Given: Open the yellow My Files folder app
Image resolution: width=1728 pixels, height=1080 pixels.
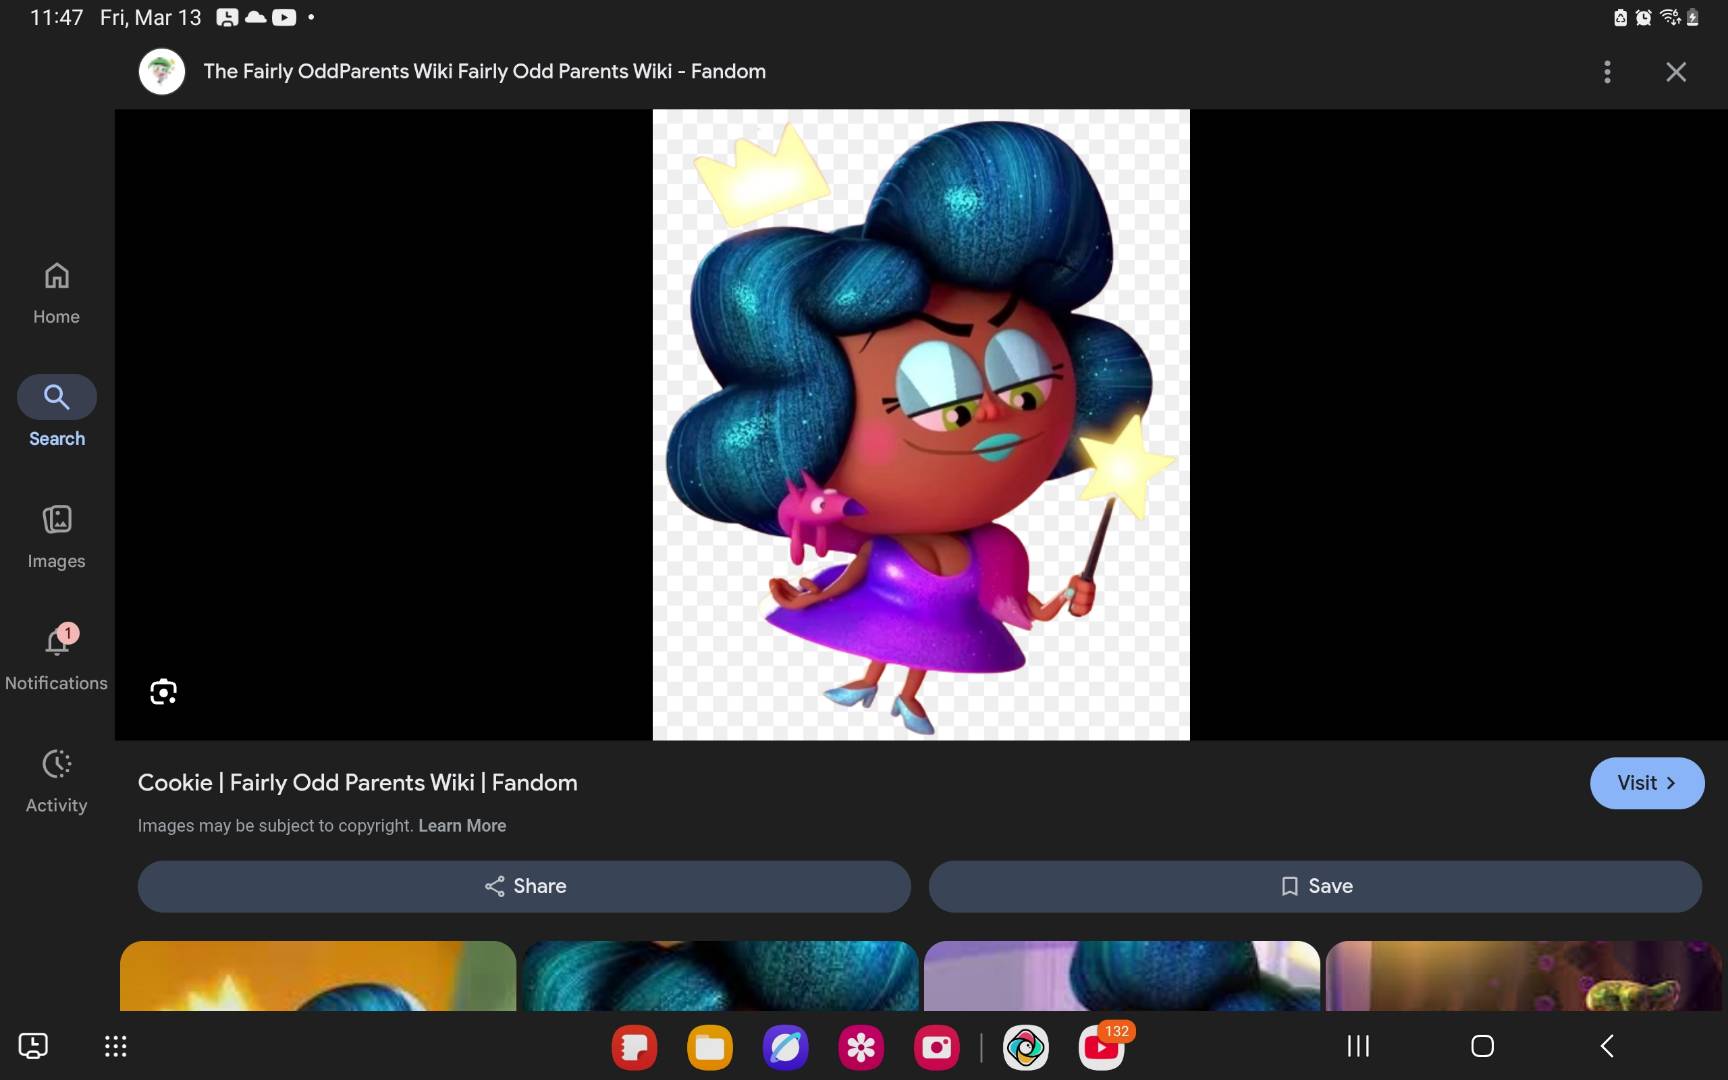Looking at the screenshot, I should point(710,1047).
